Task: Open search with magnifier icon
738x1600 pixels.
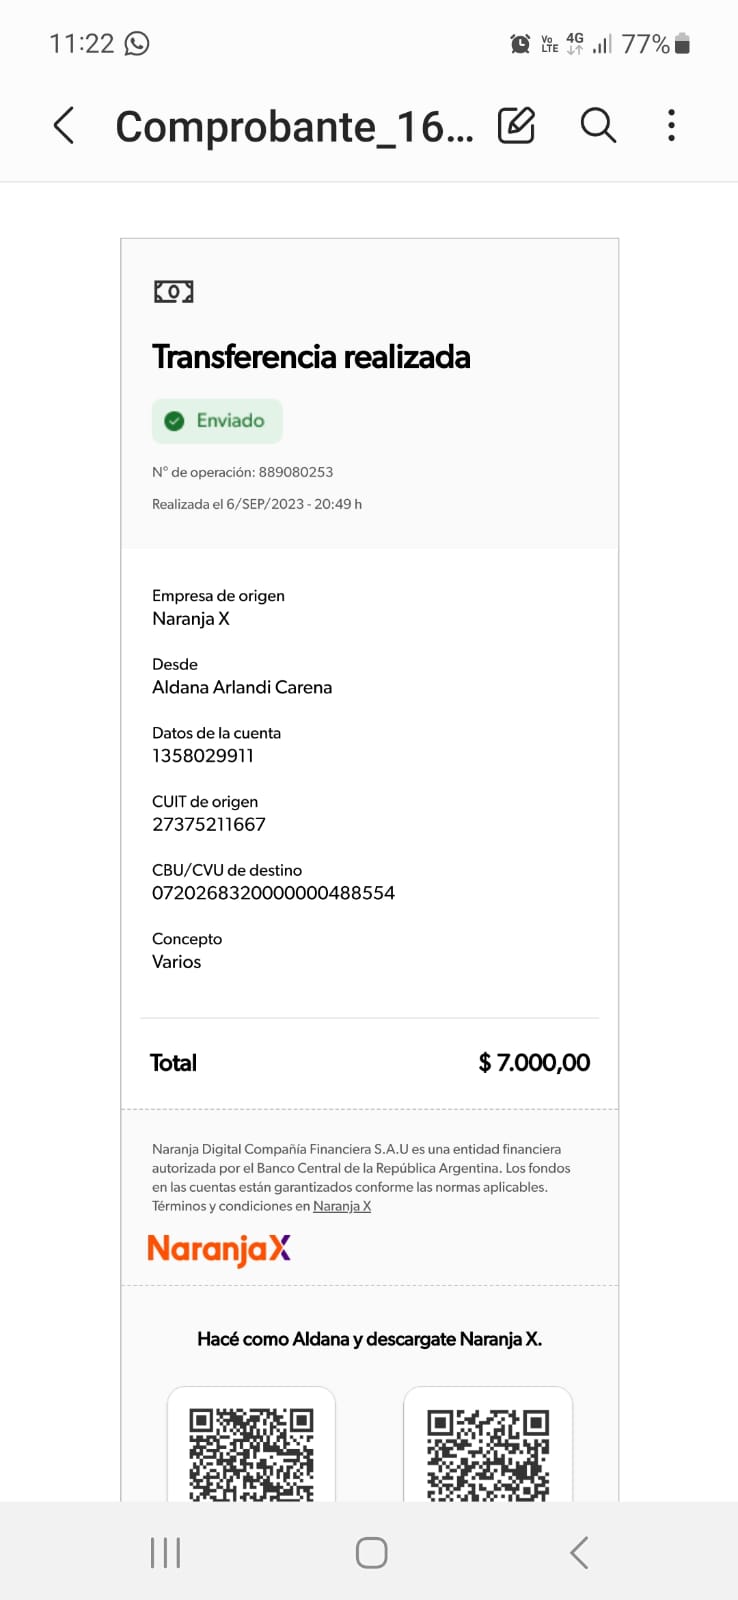Action: (598, 125)
